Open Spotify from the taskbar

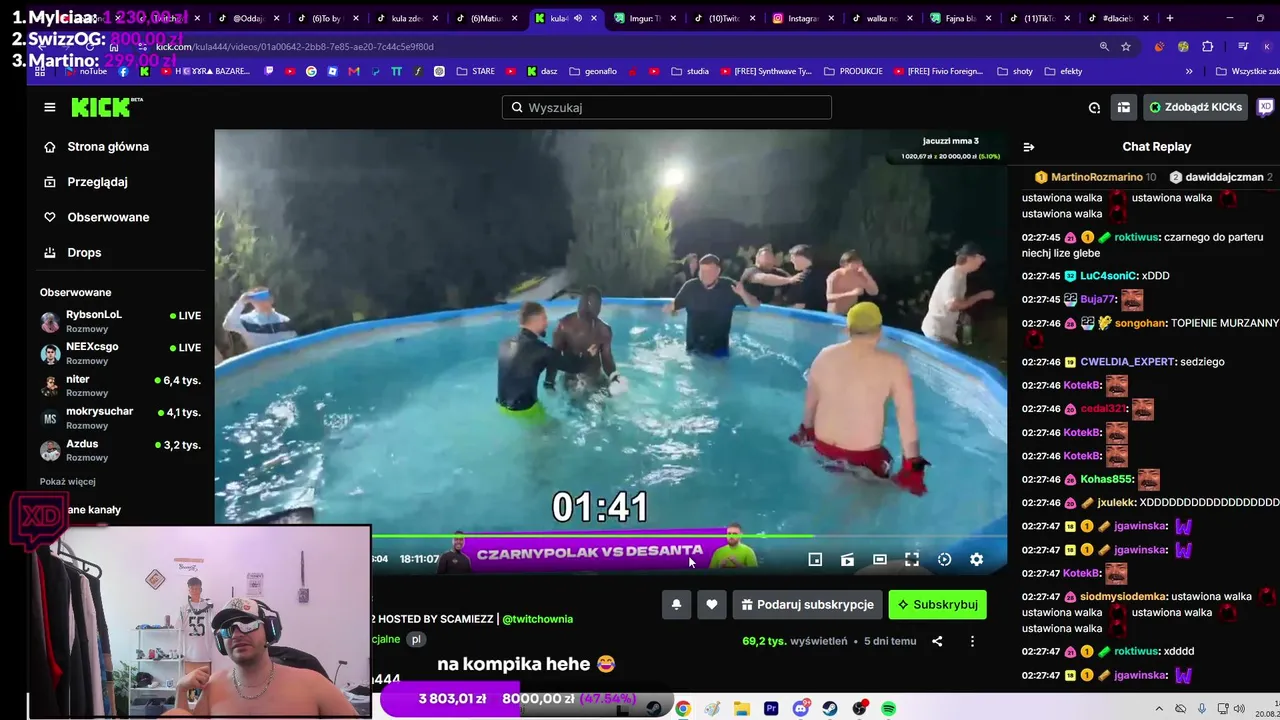[889, 709]
